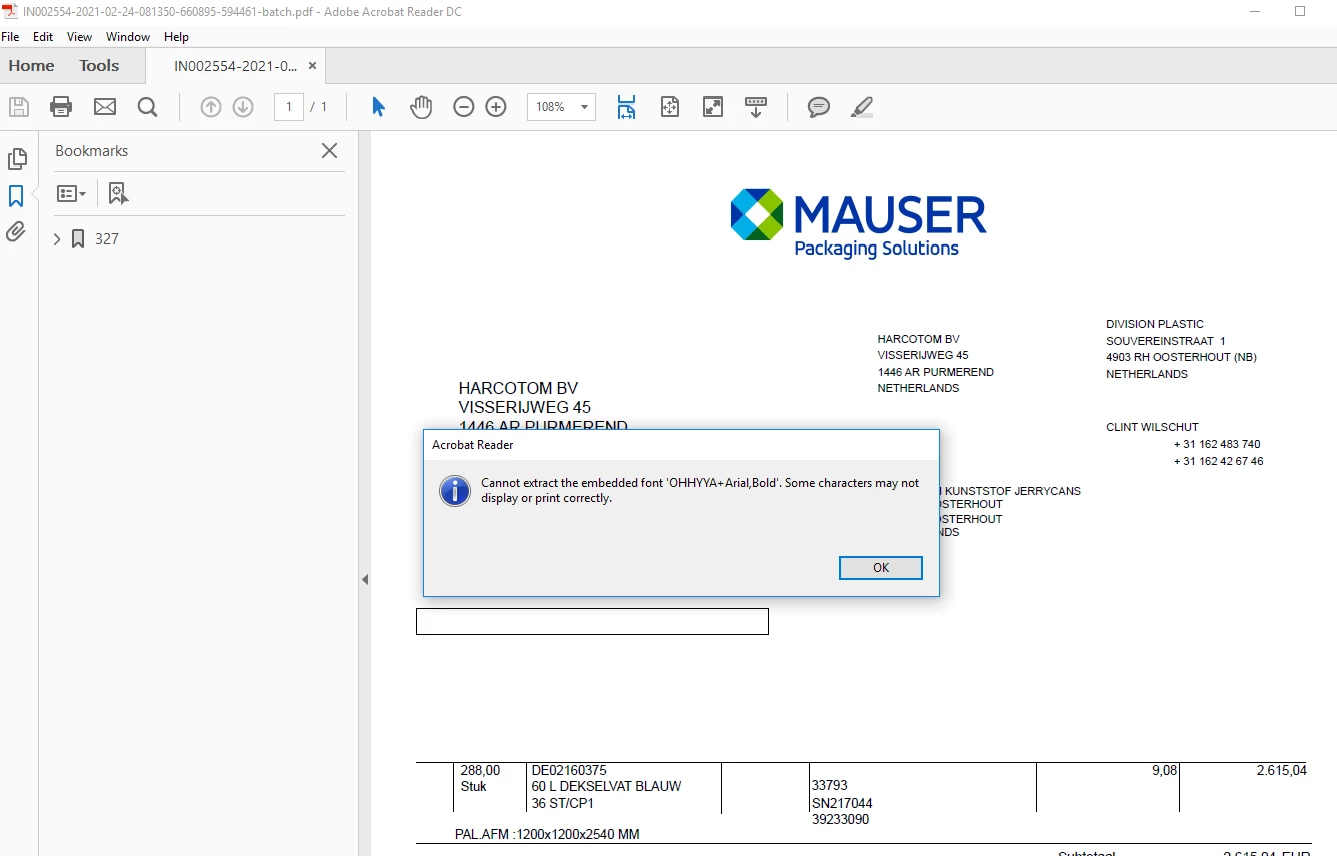Open the Find text magnifier
The height and width of the screenshot is (856, 1337).
point(148,107)
